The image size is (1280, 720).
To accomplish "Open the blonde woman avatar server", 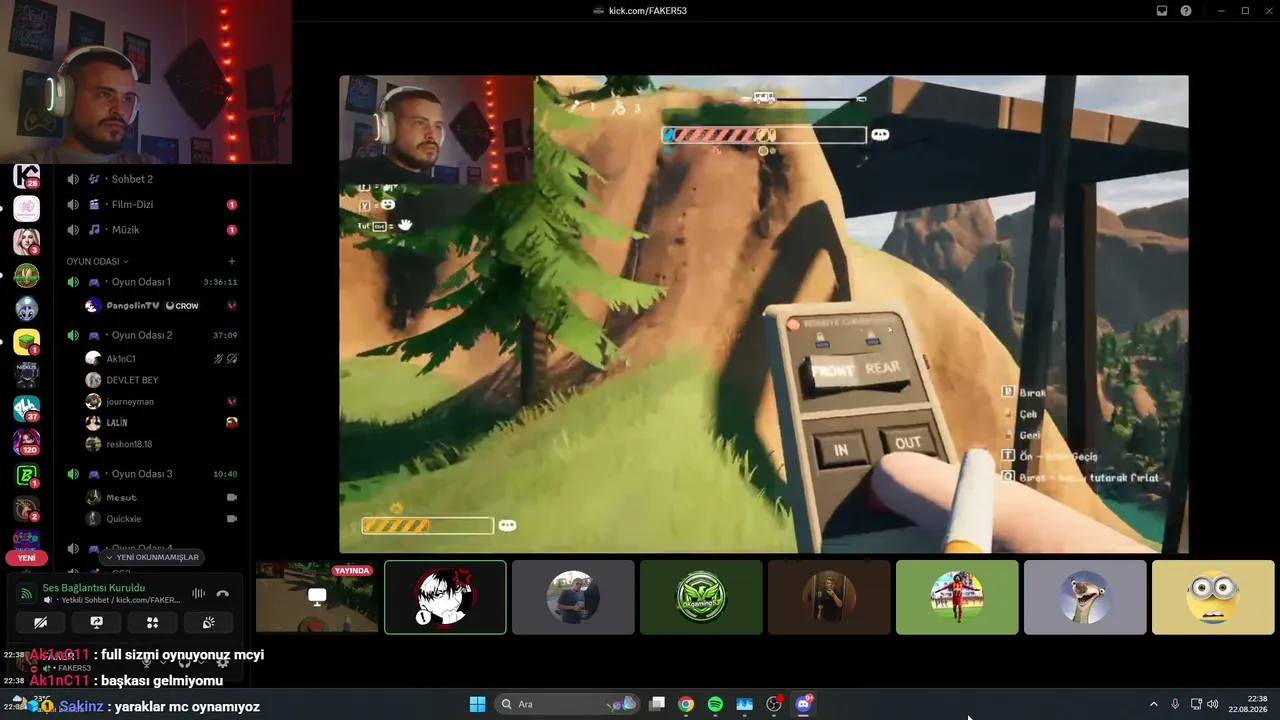I will pos(26,242).
